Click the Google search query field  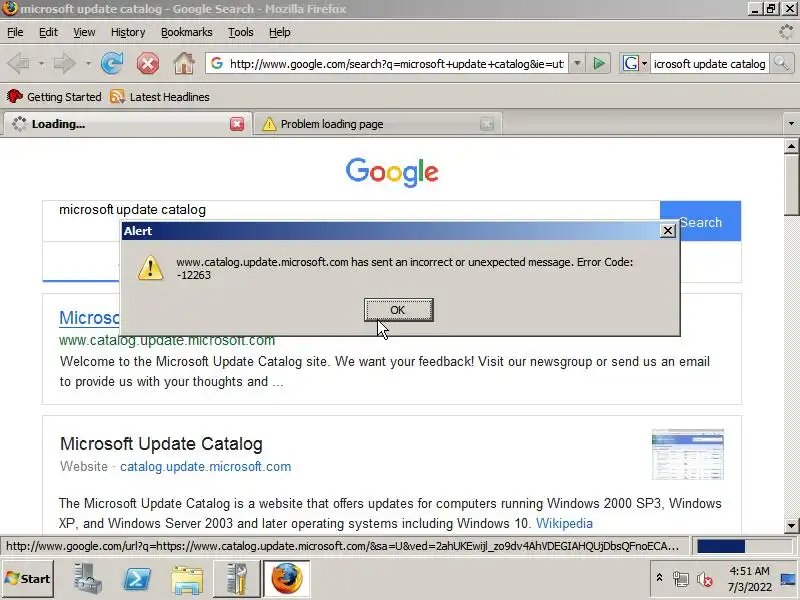(x=351, y=210)
